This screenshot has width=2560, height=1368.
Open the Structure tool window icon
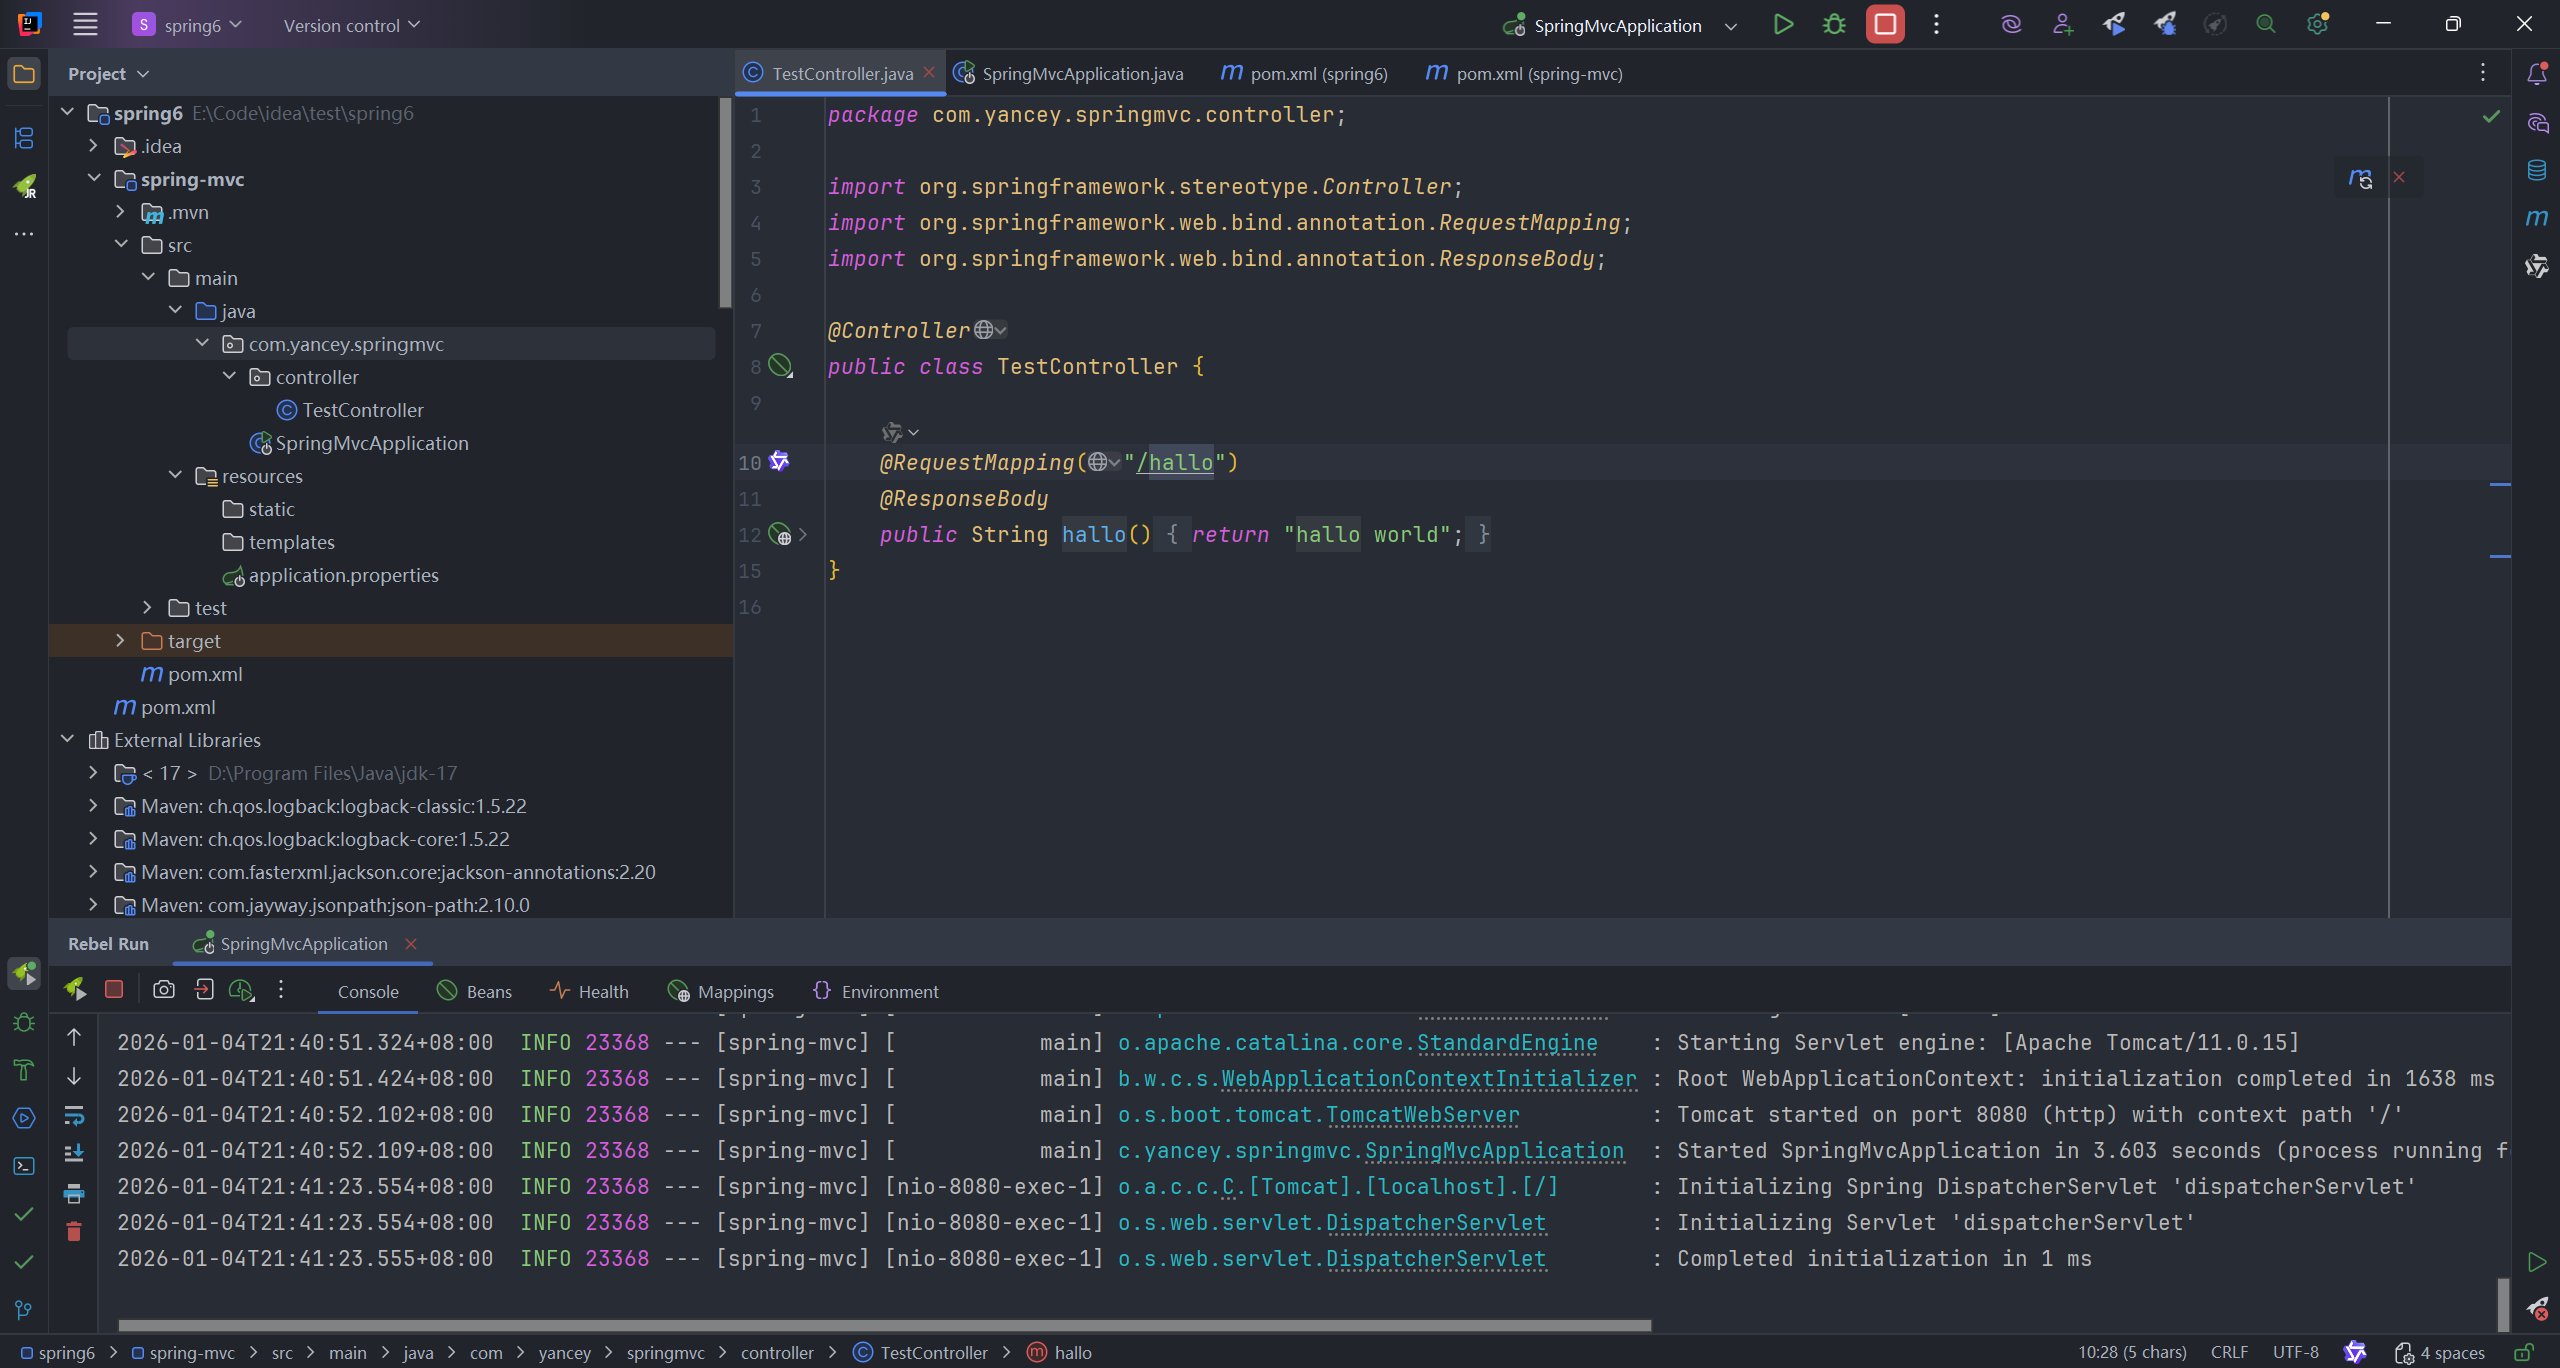(x=24, y=138)
